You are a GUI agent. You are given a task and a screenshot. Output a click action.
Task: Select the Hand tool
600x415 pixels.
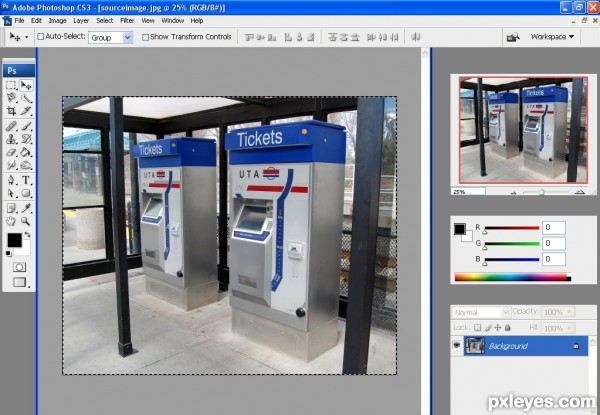11,221
